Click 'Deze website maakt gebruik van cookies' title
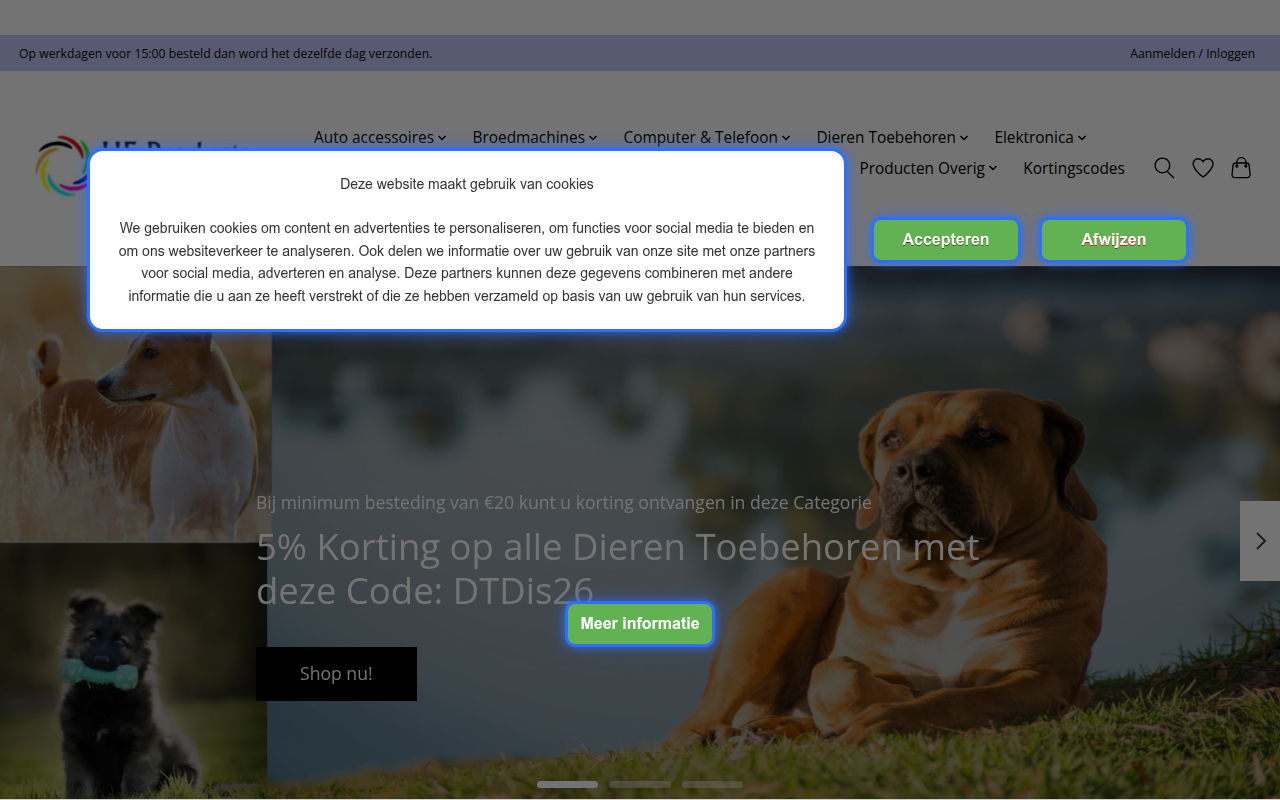Viewport: 1280px width, 800px height. [x=467, y=184]
